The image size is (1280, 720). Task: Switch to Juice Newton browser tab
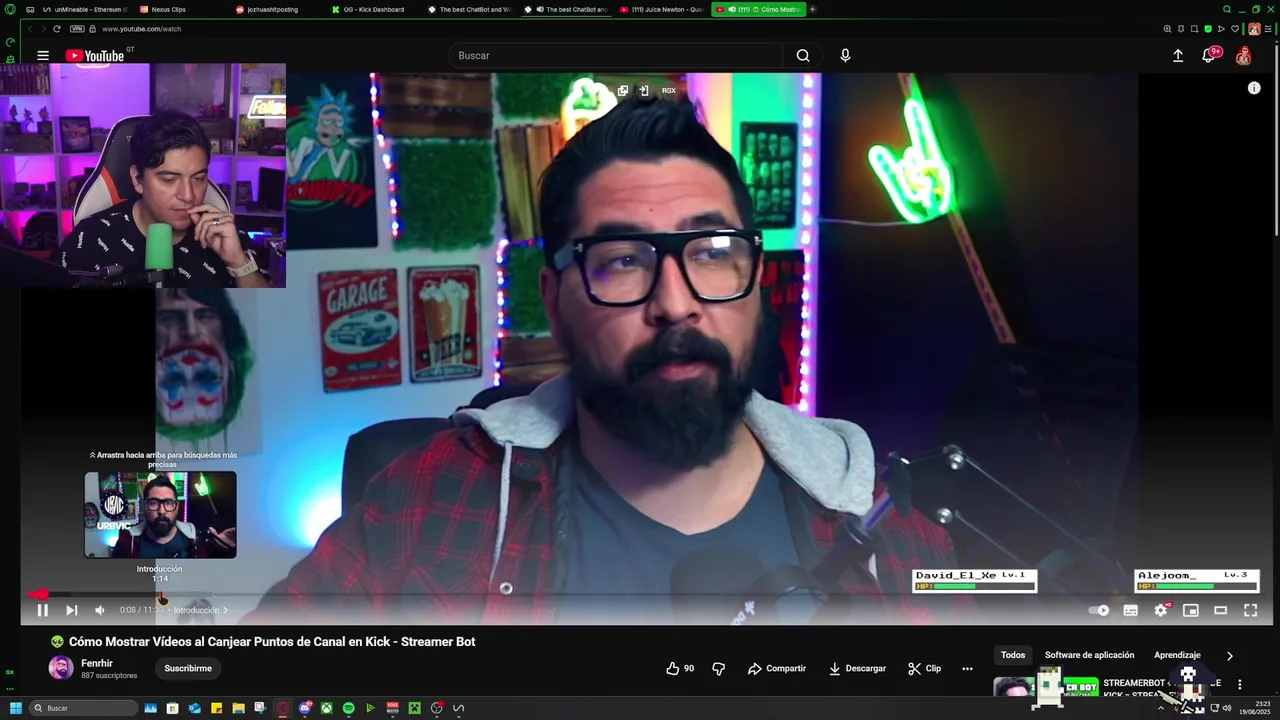[x=662, y=9]
